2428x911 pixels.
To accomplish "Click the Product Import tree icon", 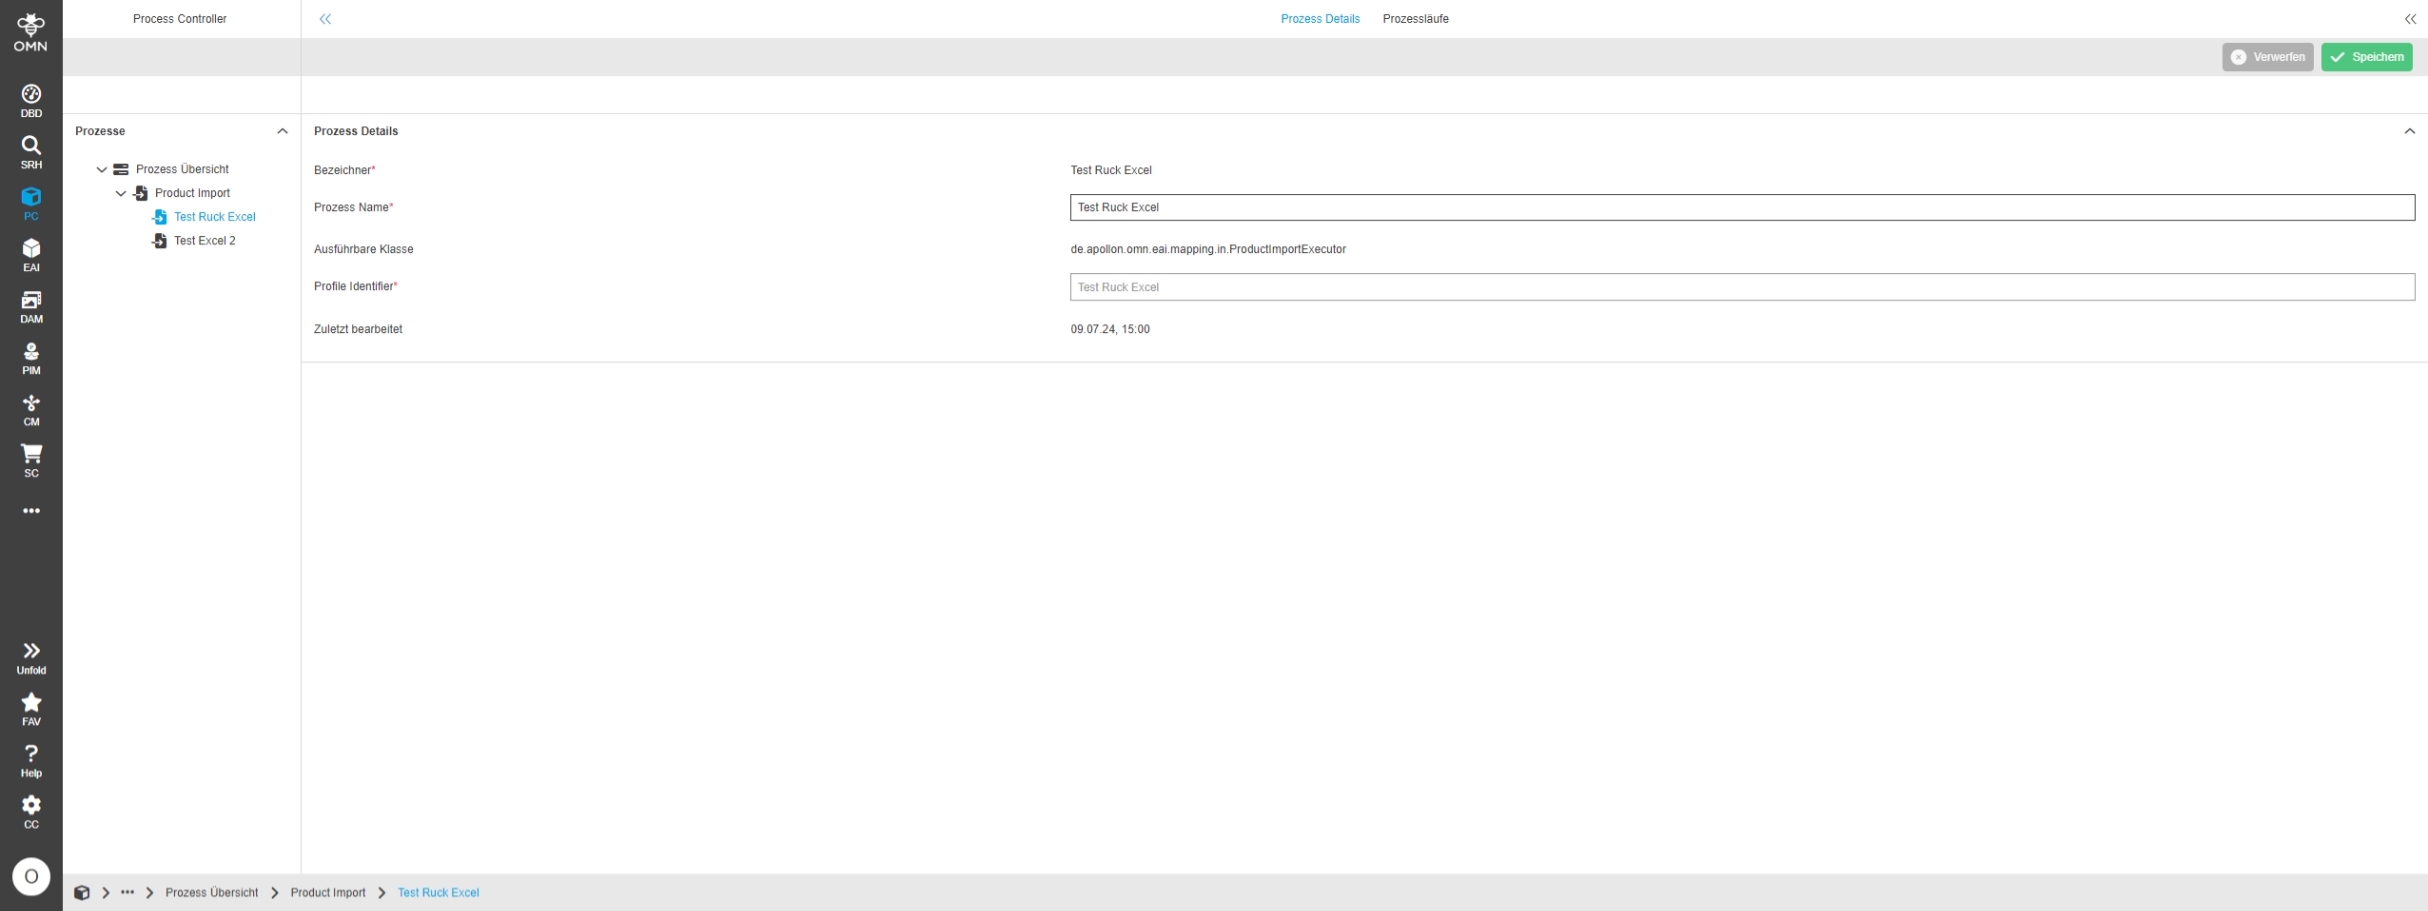I will (141, 194).
